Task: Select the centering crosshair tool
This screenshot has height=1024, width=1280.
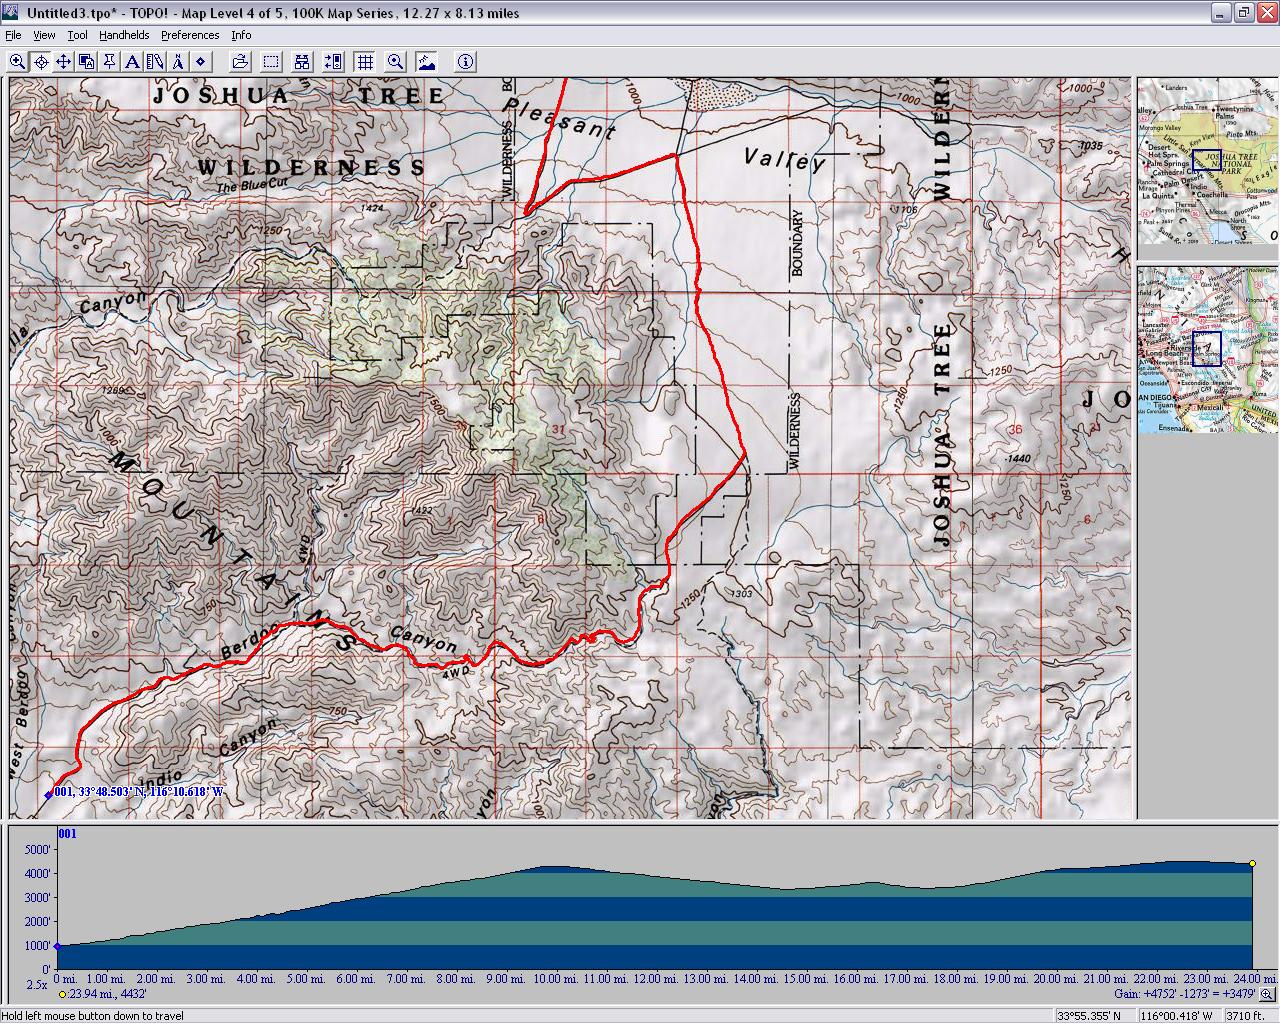Action: [x=41, y=62]
